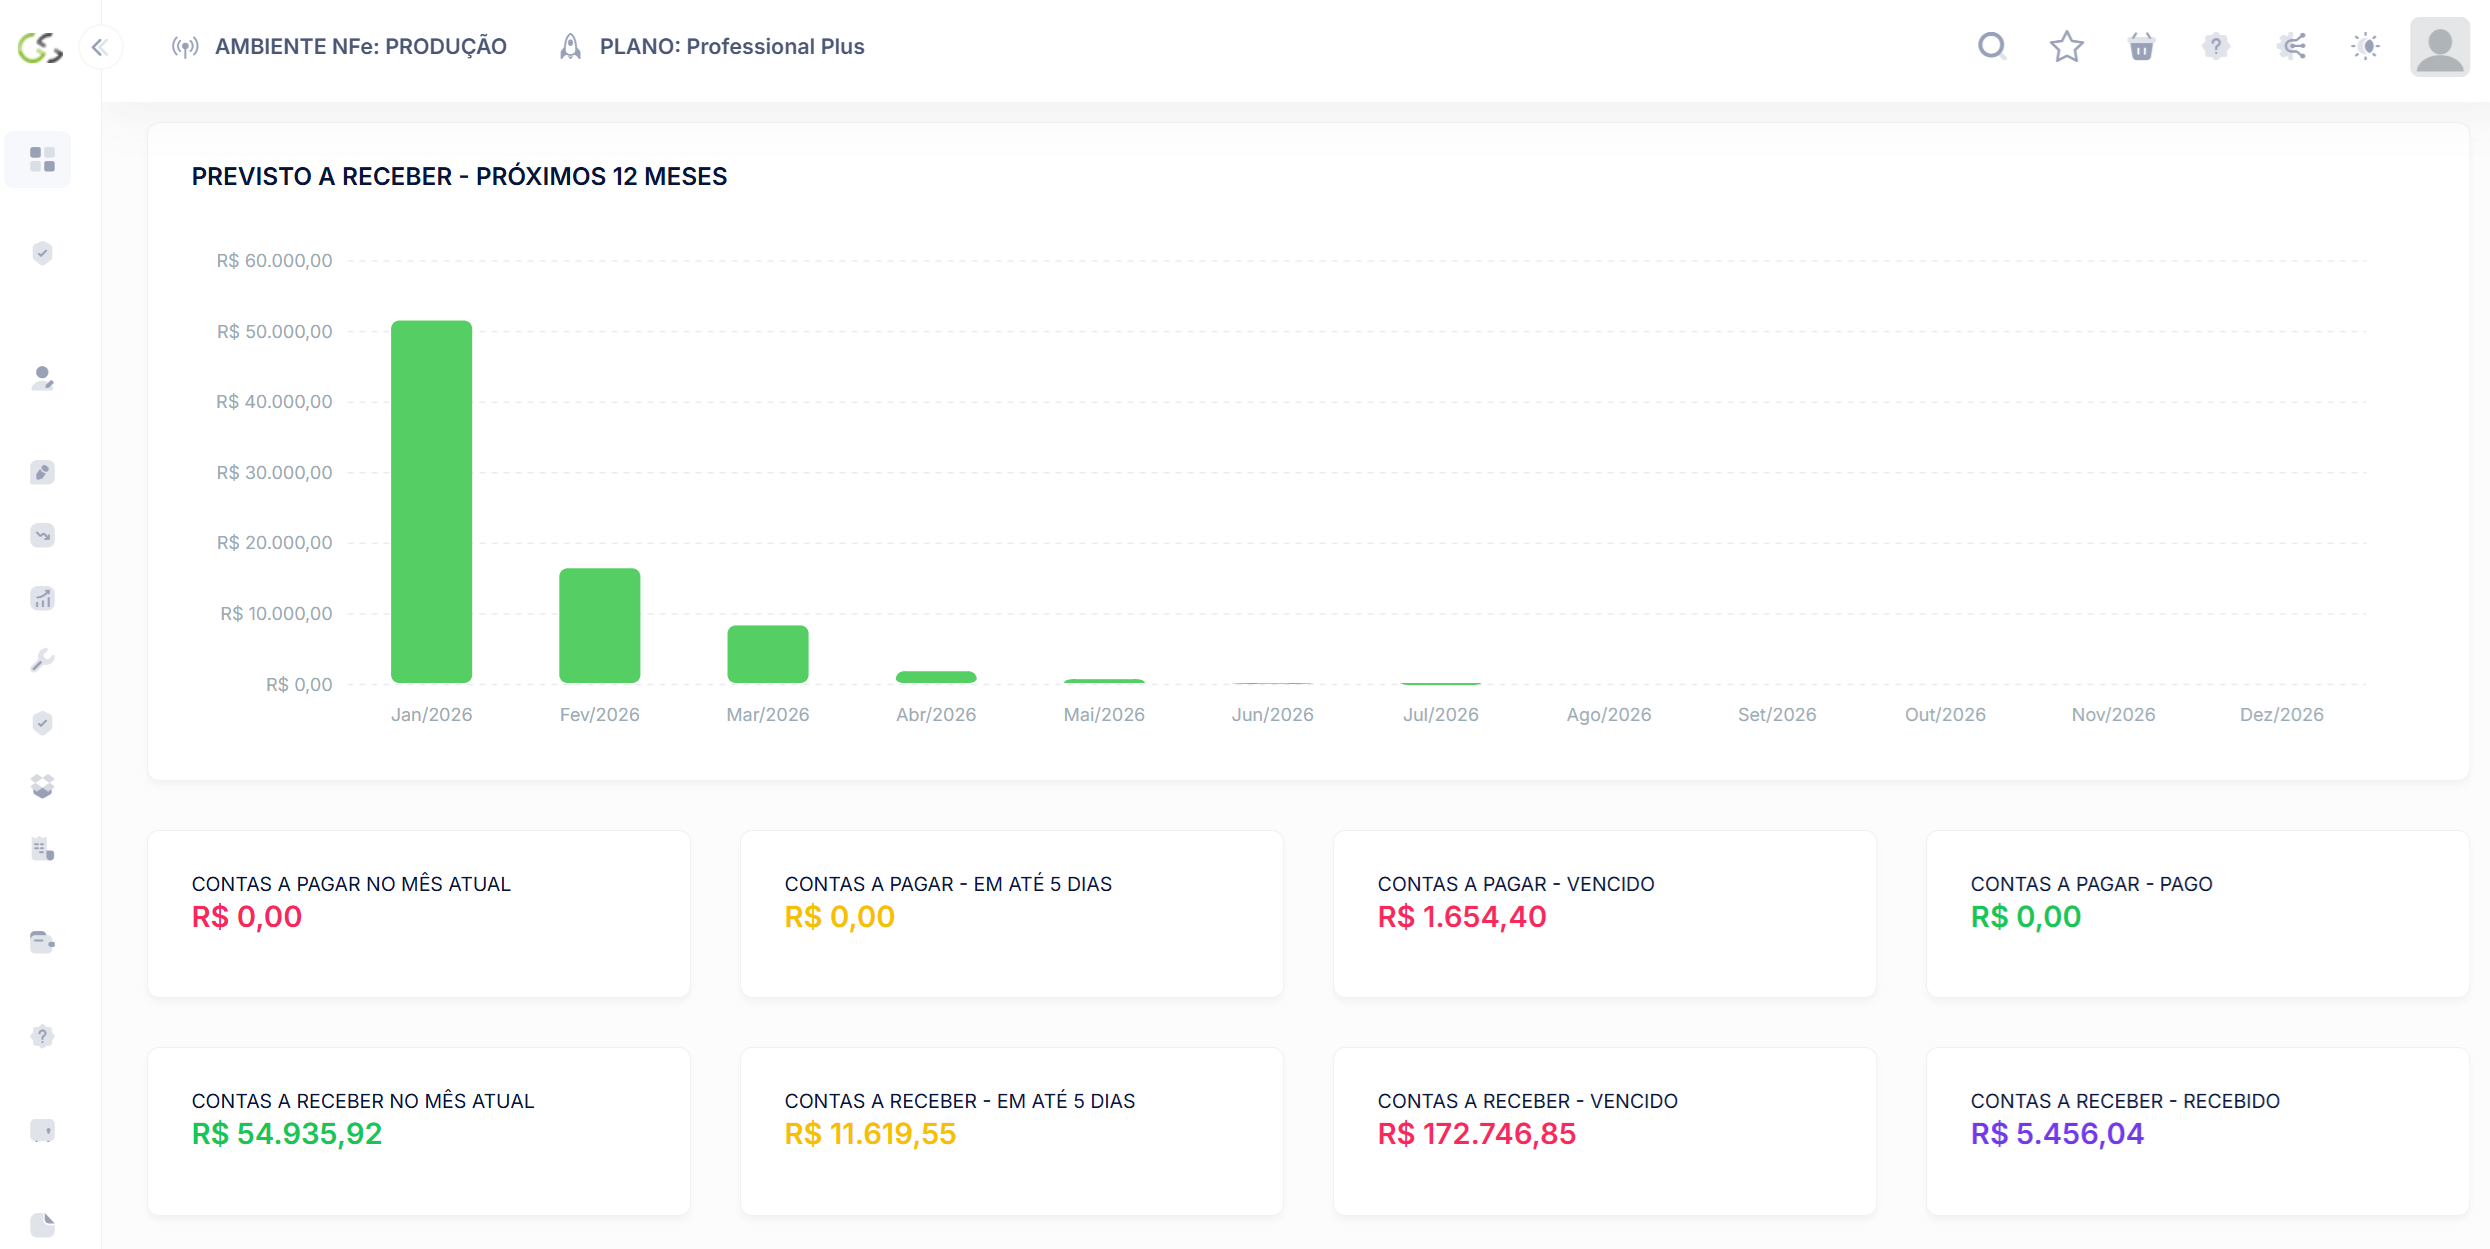Open the search magnifier in the top bar
This screenshot has height=1249, width=2490.
click(x=1992, y=46)
